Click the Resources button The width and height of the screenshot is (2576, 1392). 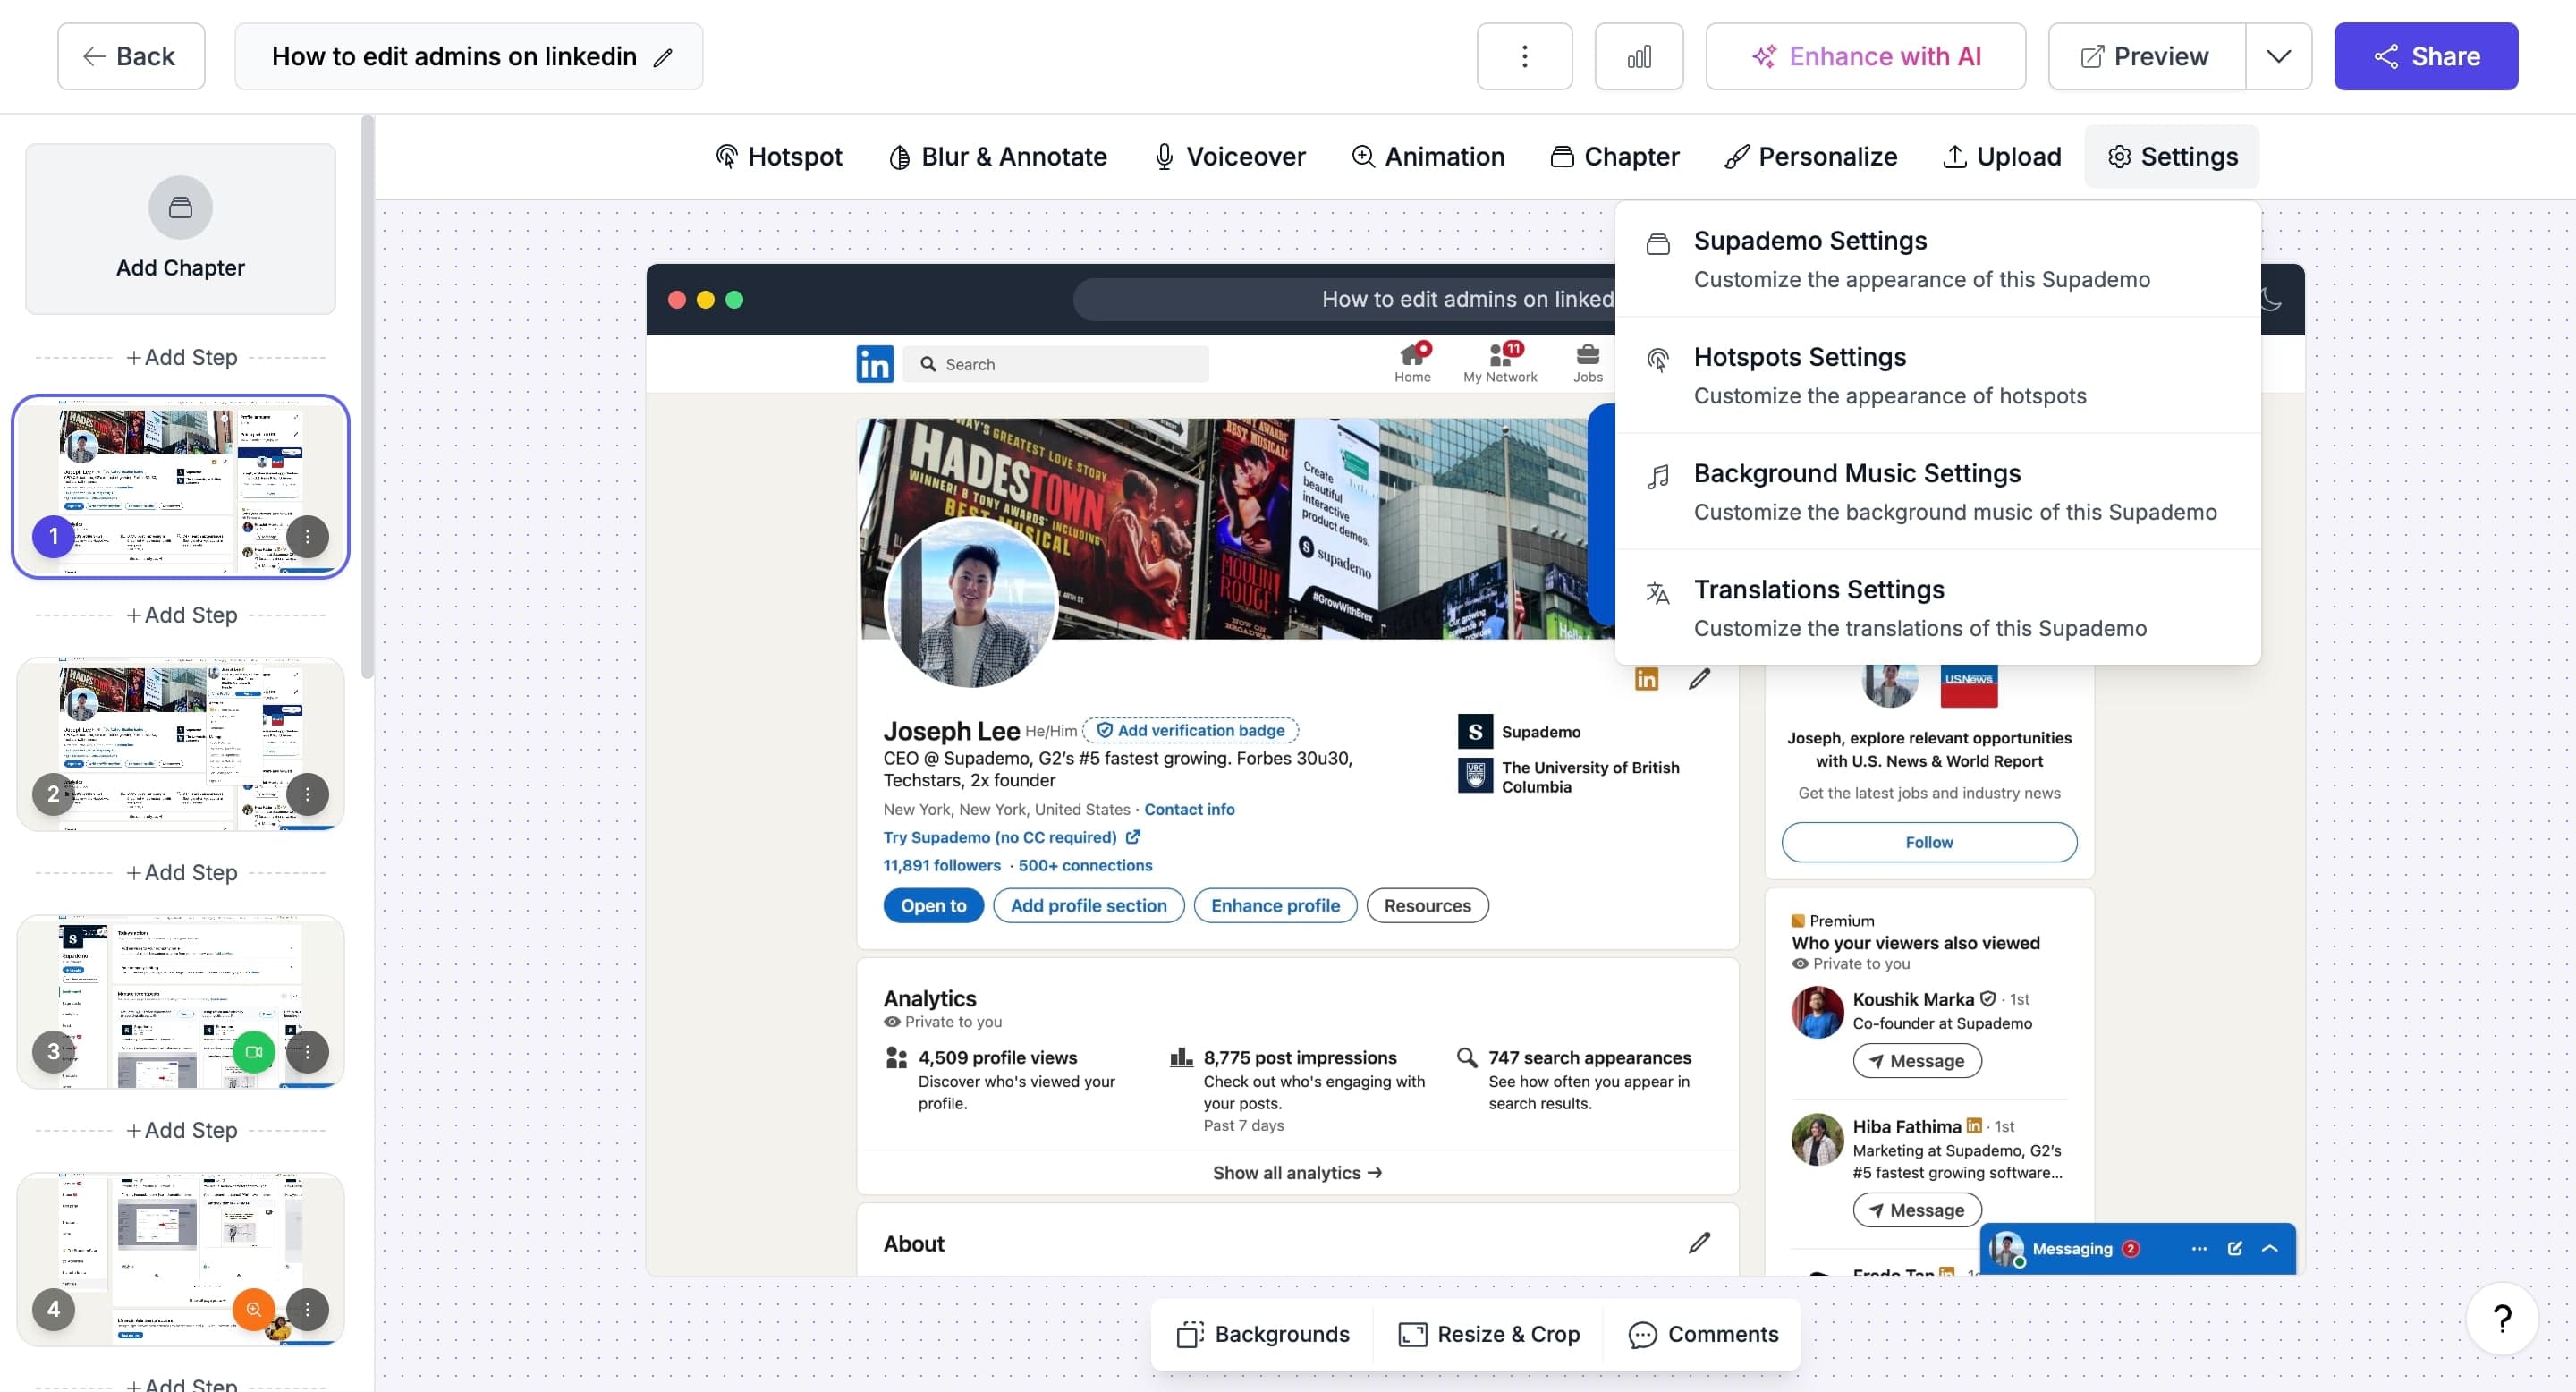click(x=1427, y=905)
